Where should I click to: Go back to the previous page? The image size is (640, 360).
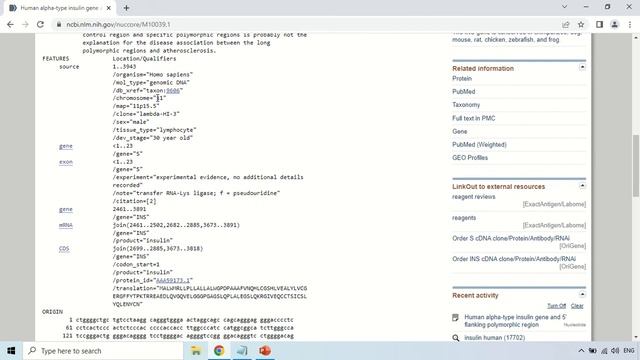[10, 24]
